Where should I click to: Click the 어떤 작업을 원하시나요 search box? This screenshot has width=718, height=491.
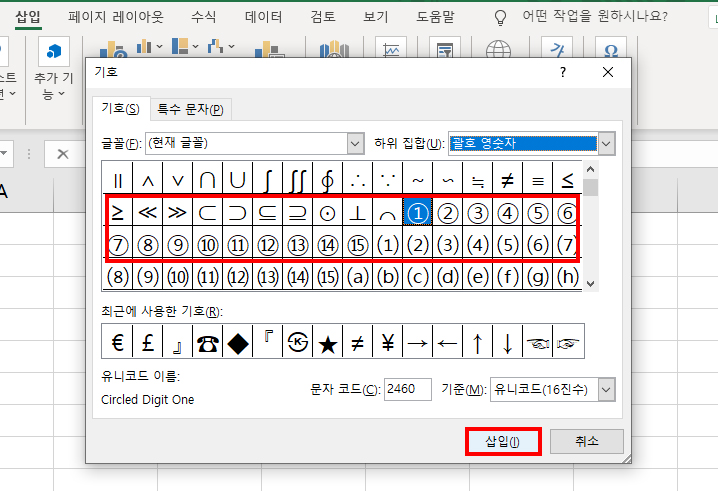(595, 16)
